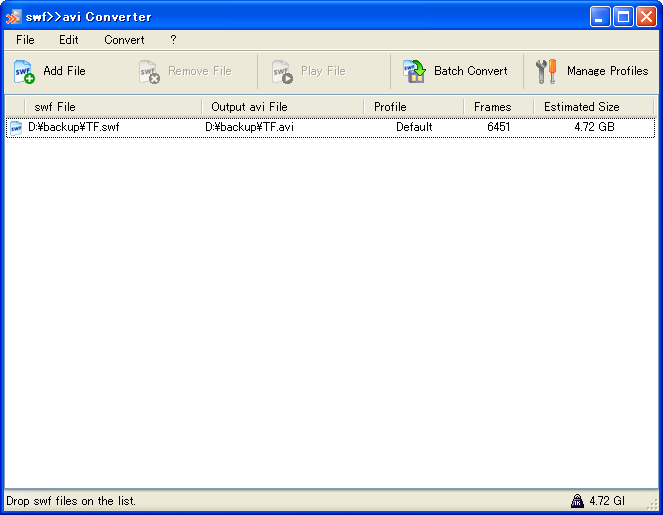Click the Remove File swf icon
663x515 pixels.
pyautogui.click(x=149, y=71)
